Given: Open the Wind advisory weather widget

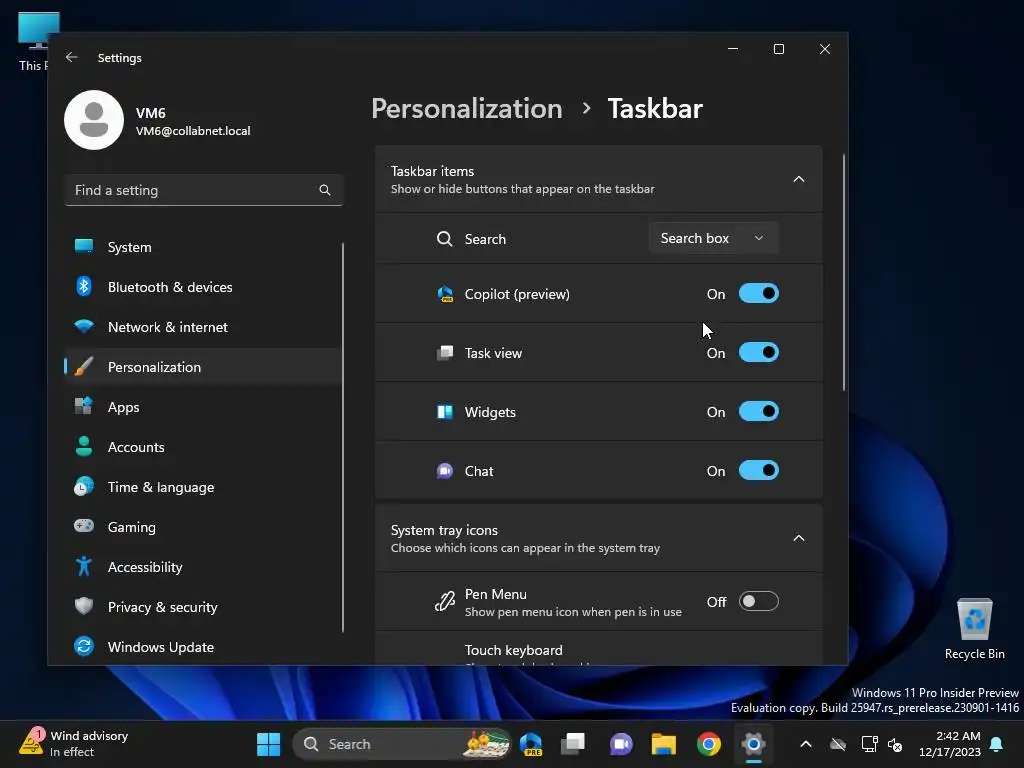Looking at the screenshot, I should pos(73,744).
